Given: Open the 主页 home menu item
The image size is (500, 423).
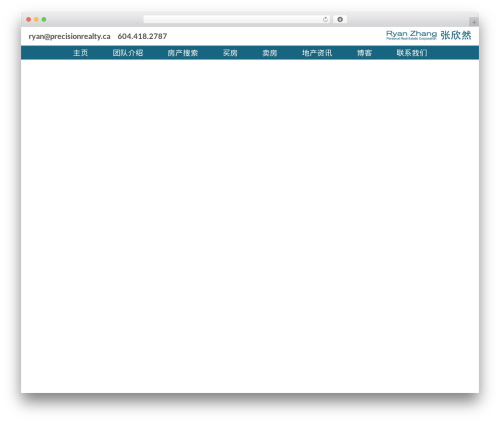Looking at the screenshot, I should click(80, 53).
